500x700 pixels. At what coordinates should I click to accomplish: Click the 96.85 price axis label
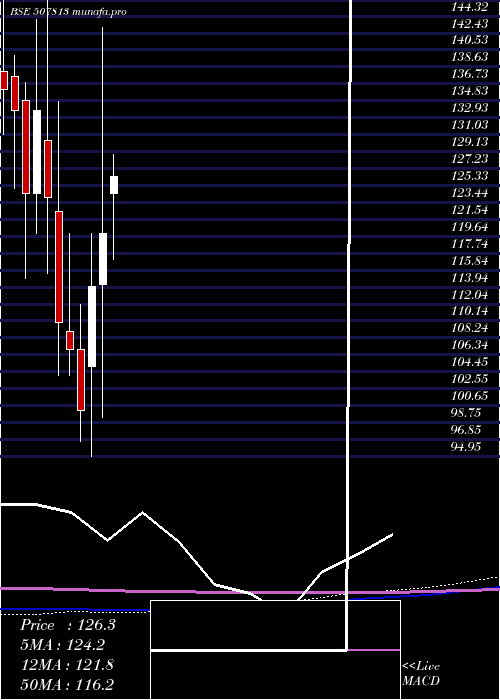tap(466, 430)
